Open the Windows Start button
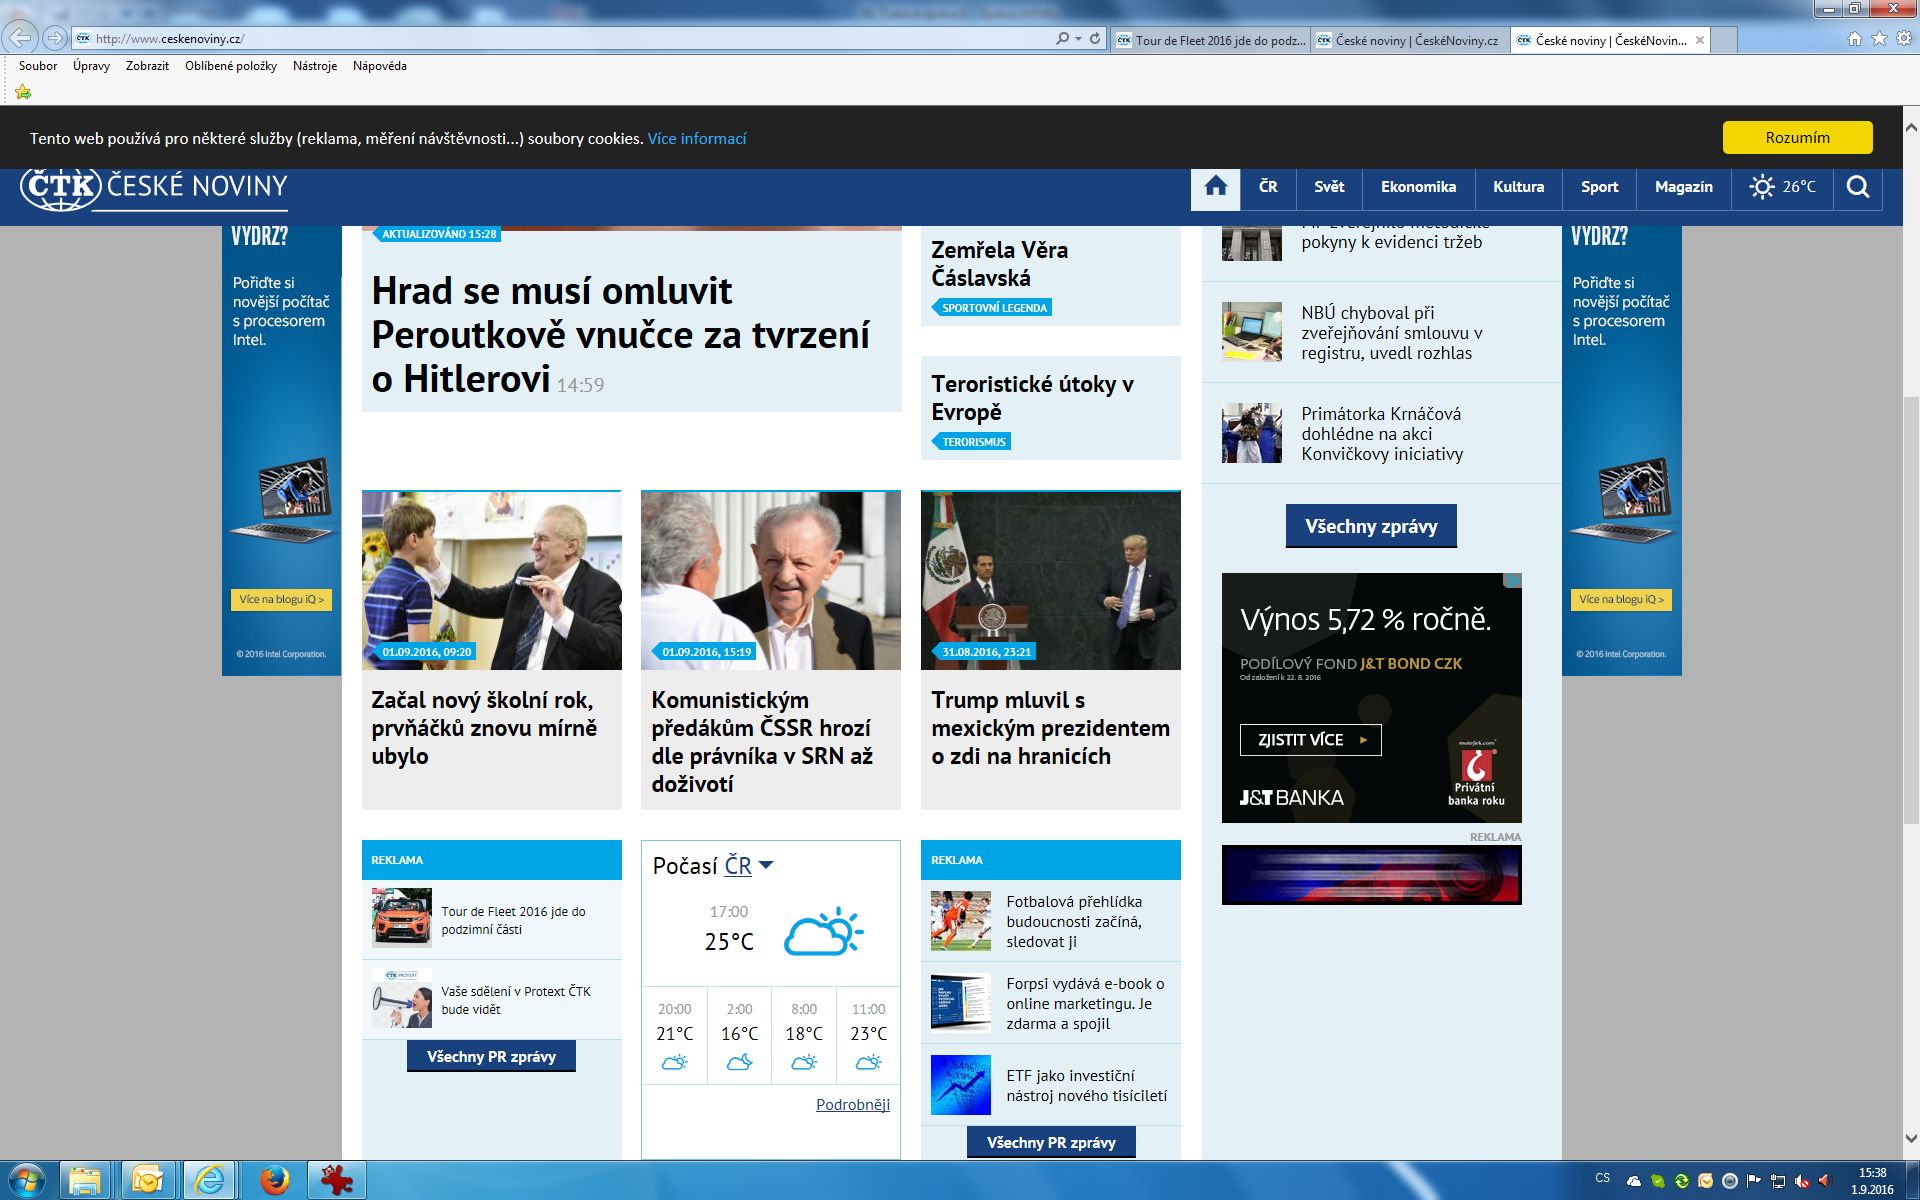This screenshot has width=1920, height=1200. point(25,1181)
